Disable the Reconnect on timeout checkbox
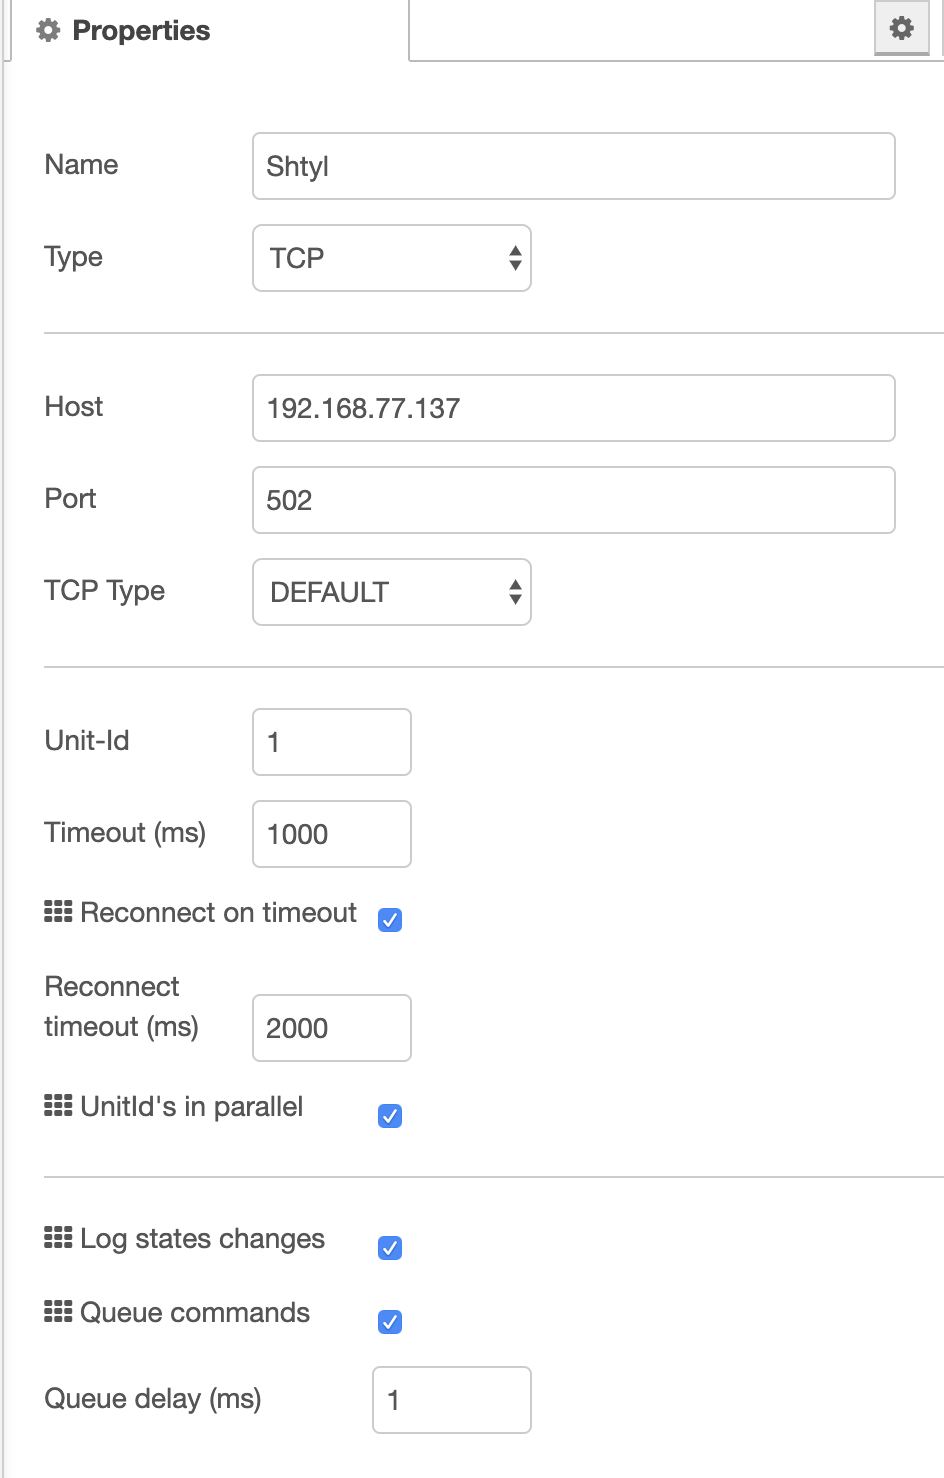Viewport: 944px width, 1478px height. pyautogui.click(x=390, y=920)
